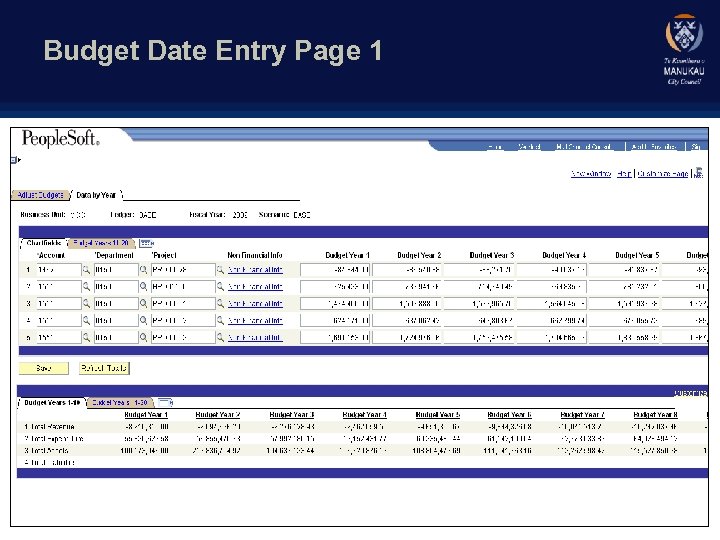Select the Chartfields grid tab
This screenshot has height=540, width=720.
coord(44,243)
